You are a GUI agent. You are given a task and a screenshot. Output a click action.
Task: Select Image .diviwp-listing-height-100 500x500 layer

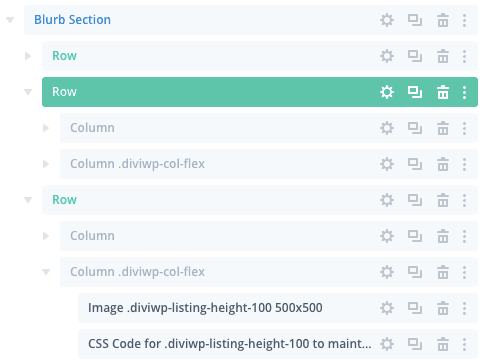(x=205, y=308)
